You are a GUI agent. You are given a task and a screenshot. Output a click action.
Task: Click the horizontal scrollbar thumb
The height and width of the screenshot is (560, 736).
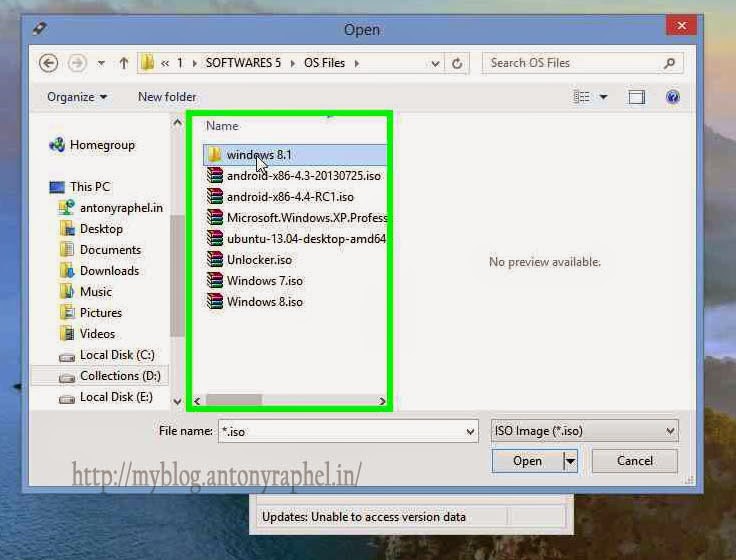234,400
